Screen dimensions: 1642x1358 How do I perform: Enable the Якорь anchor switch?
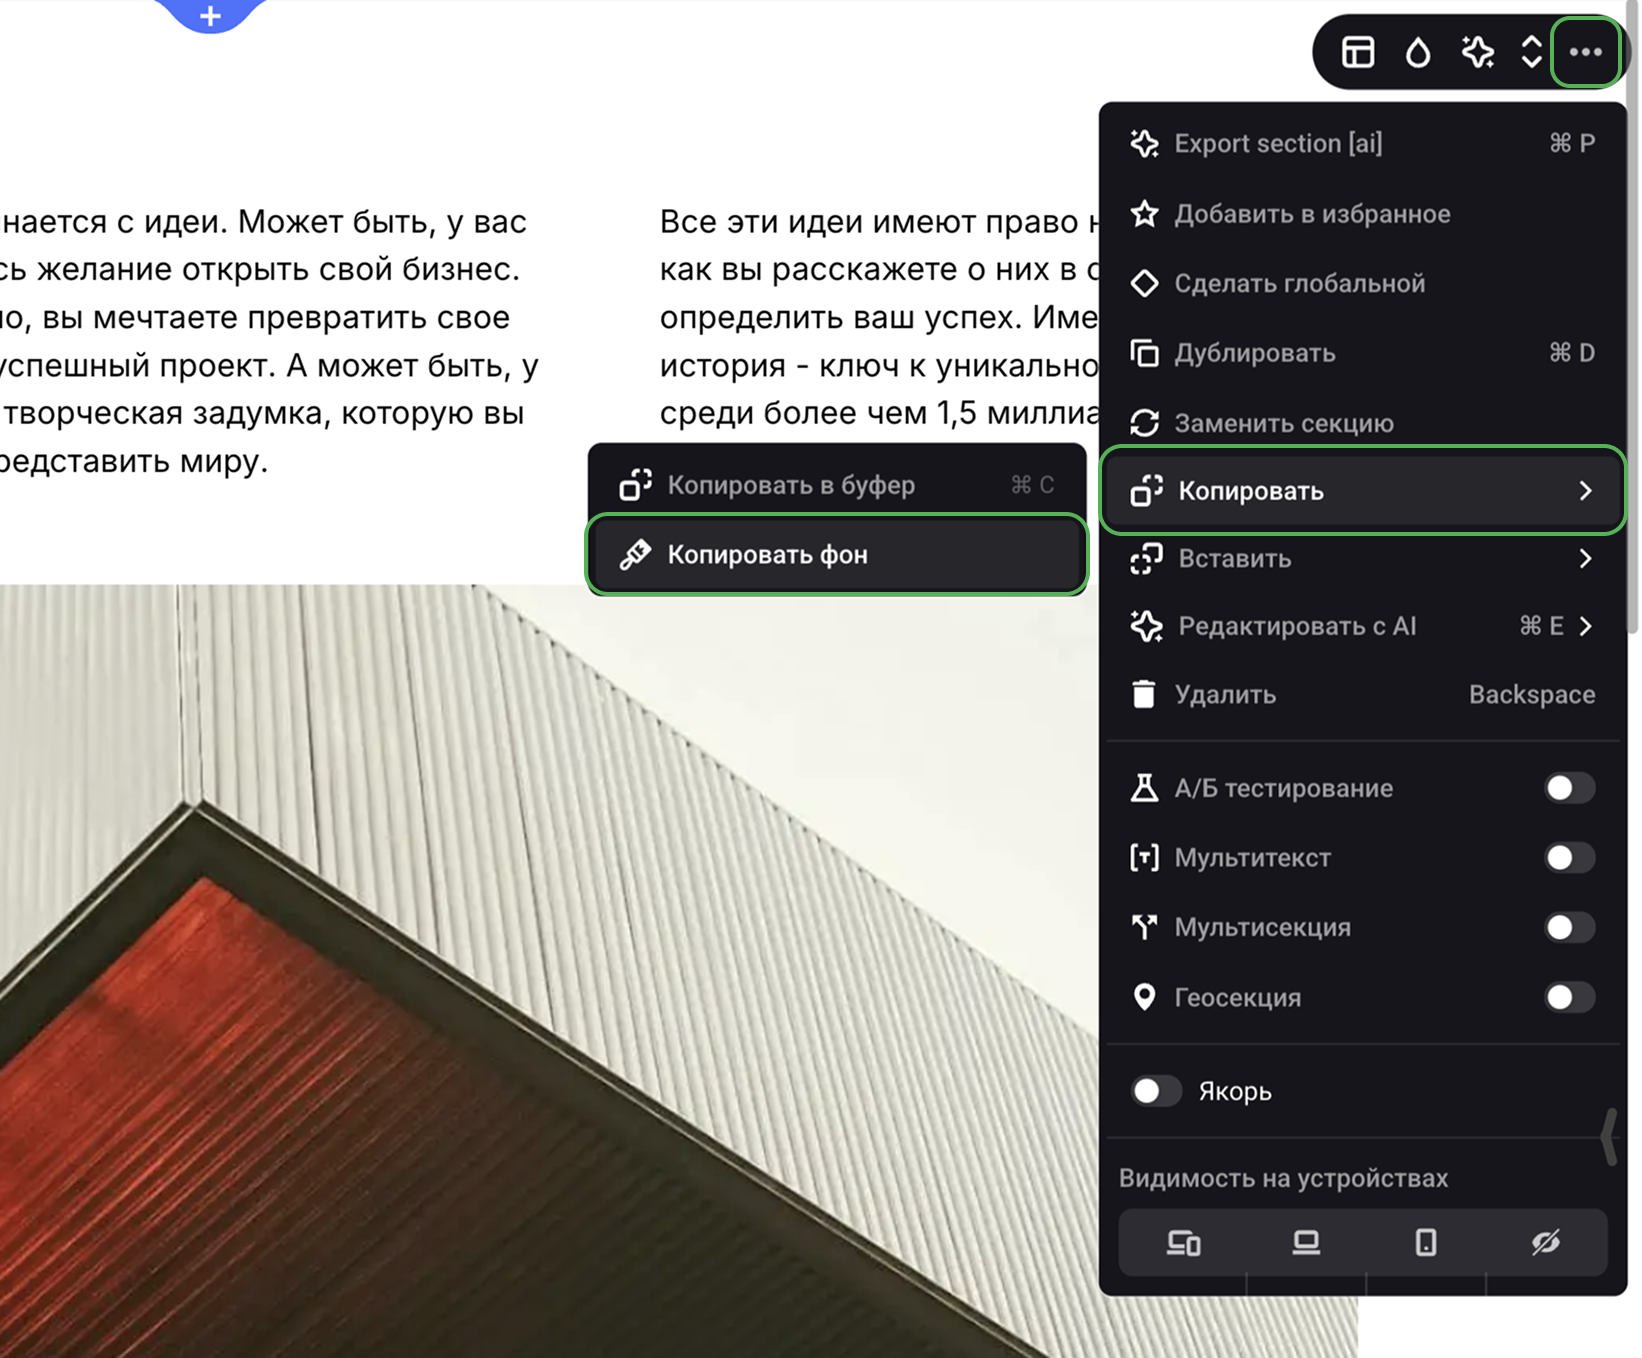(x=1156, y=1091)
